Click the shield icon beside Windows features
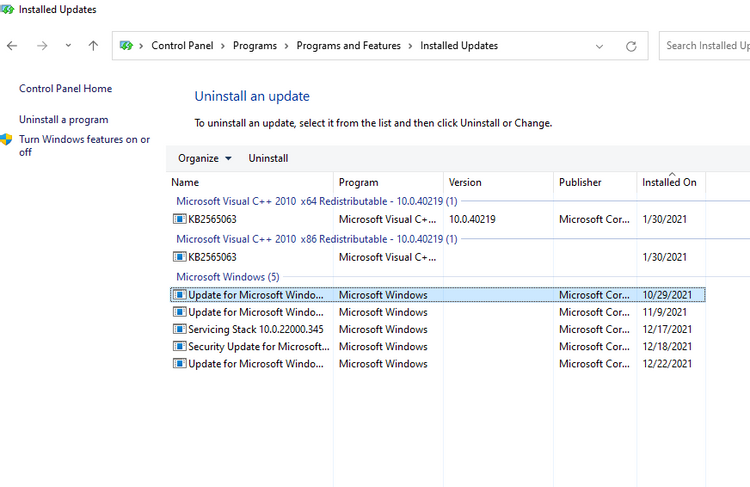This screenshot has width=750, height=487. coord(6,140)
